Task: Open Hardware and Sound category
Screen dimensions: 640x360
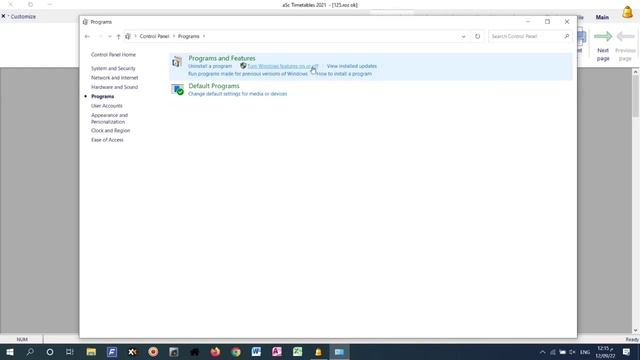Action: point(114,87)
